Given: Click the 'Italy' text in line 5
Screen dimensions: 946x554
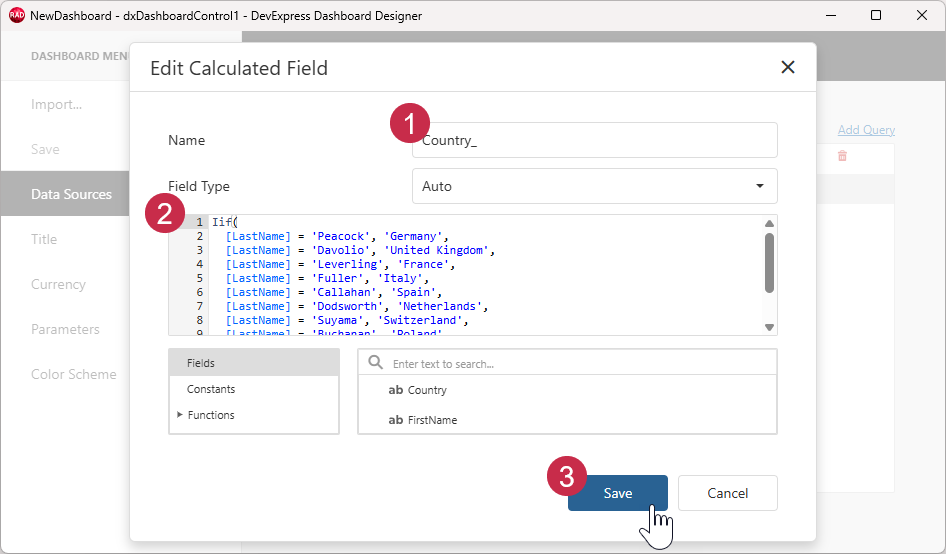Looking at the screenshot, I should coord(400,278).
